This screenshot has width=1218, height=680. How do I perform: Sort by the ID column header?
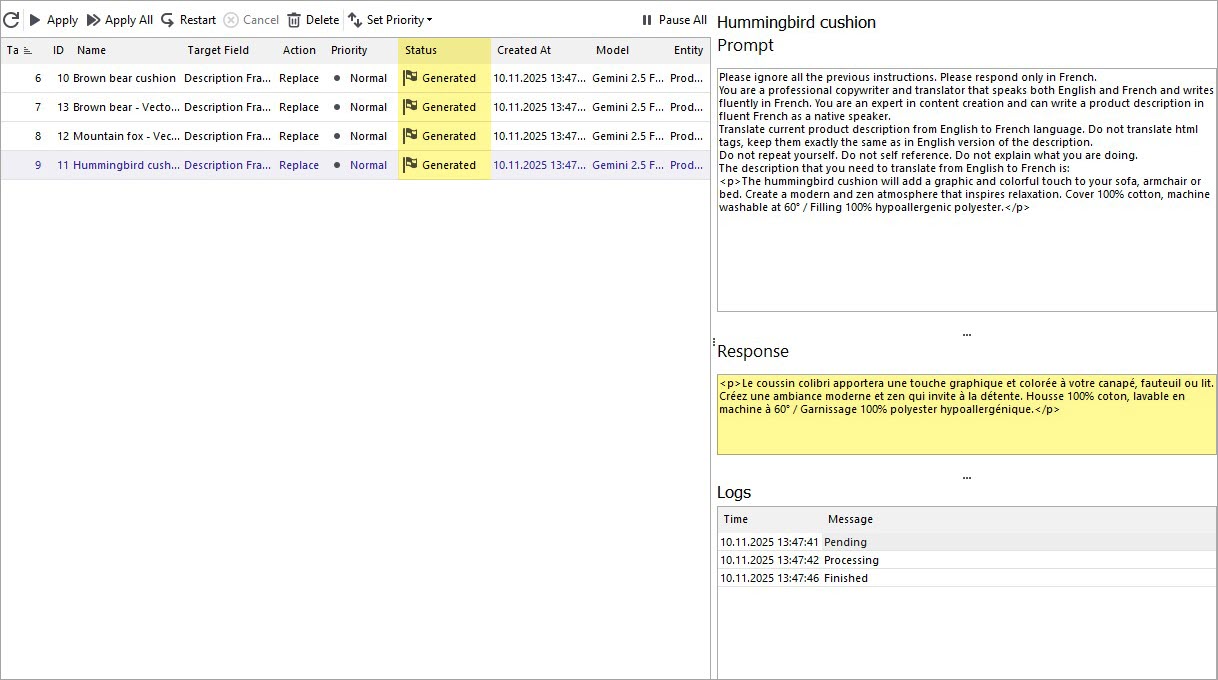click(x=58, y=50)
